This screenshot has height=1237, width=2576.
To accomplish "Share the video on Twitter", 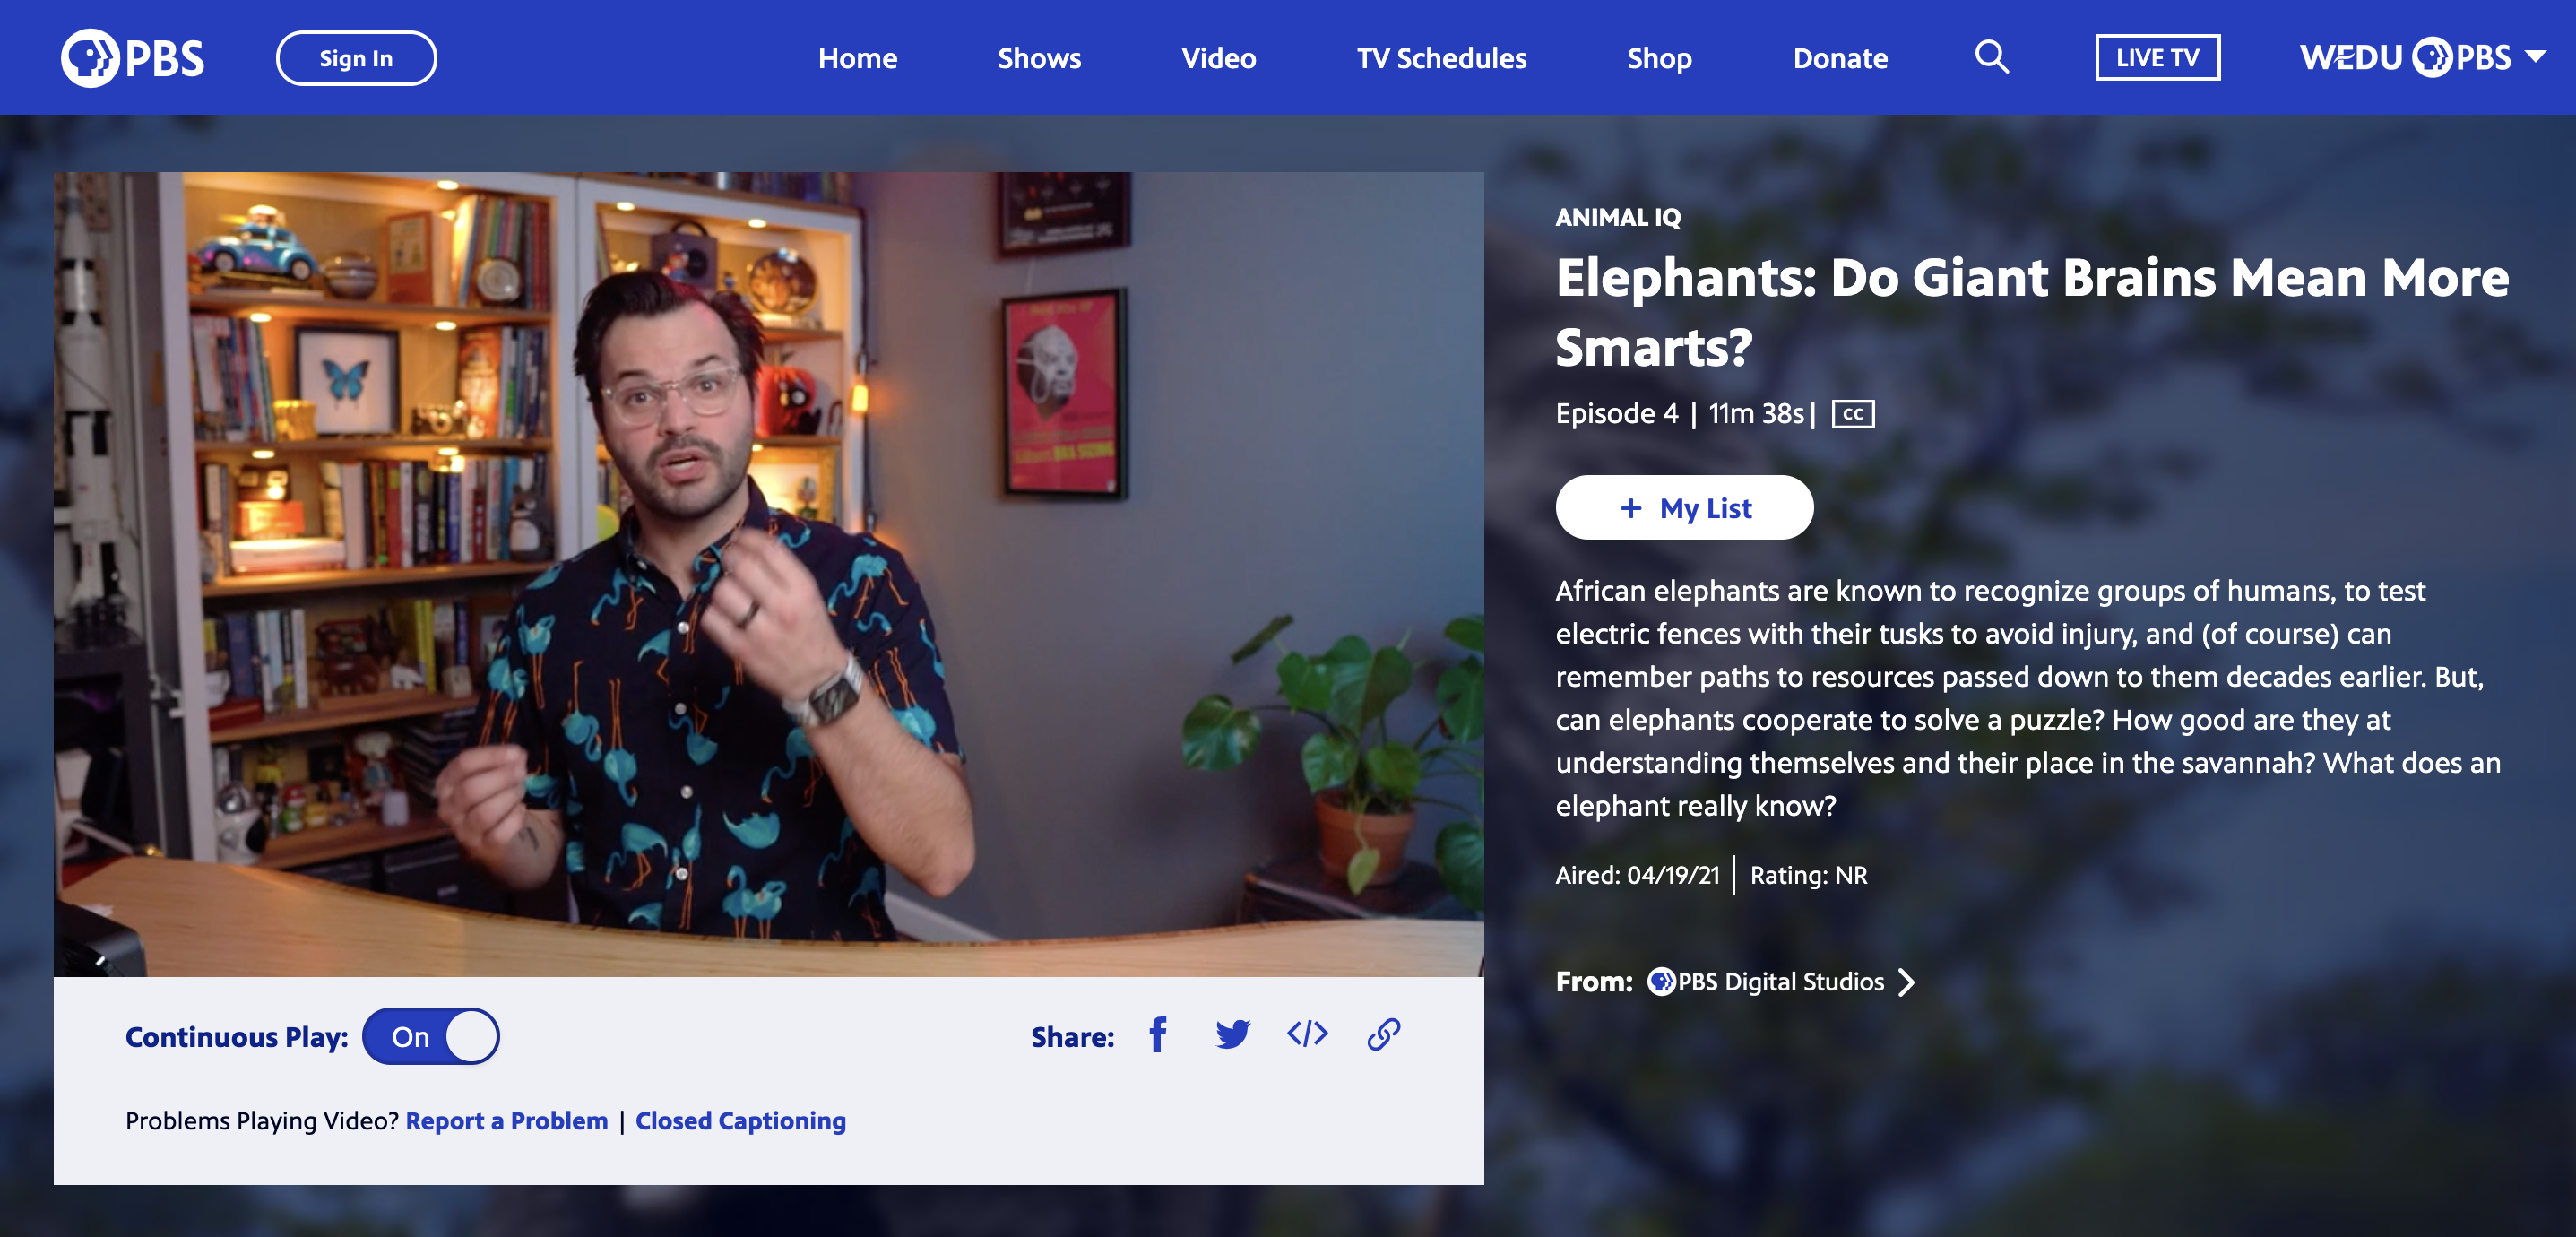I will pyautogui.click(x=1232, y=1034).
